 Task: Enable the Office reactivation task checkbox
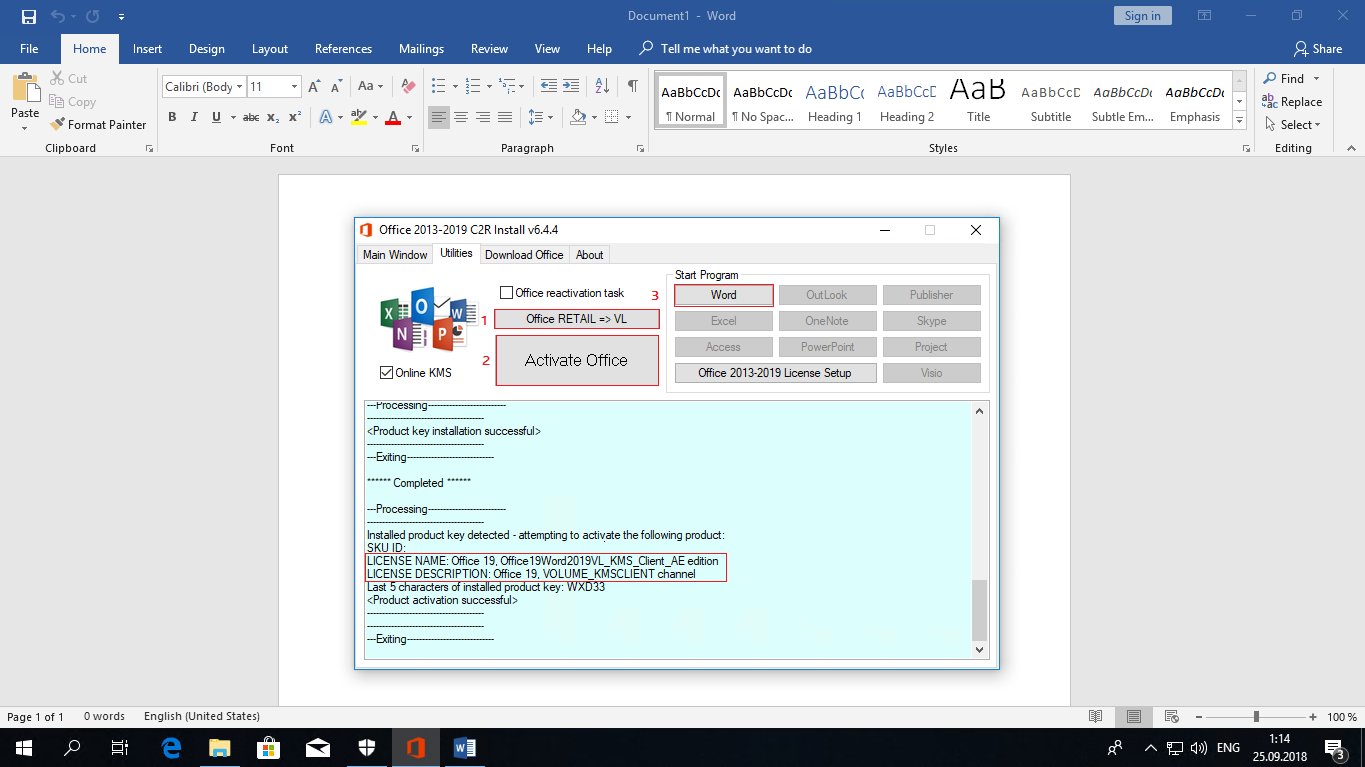coord(507,293)
